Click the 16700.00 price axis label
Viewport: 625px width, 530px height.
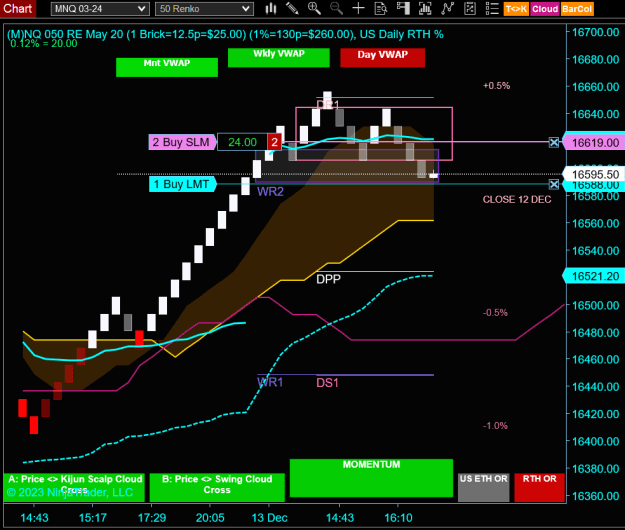595,32
